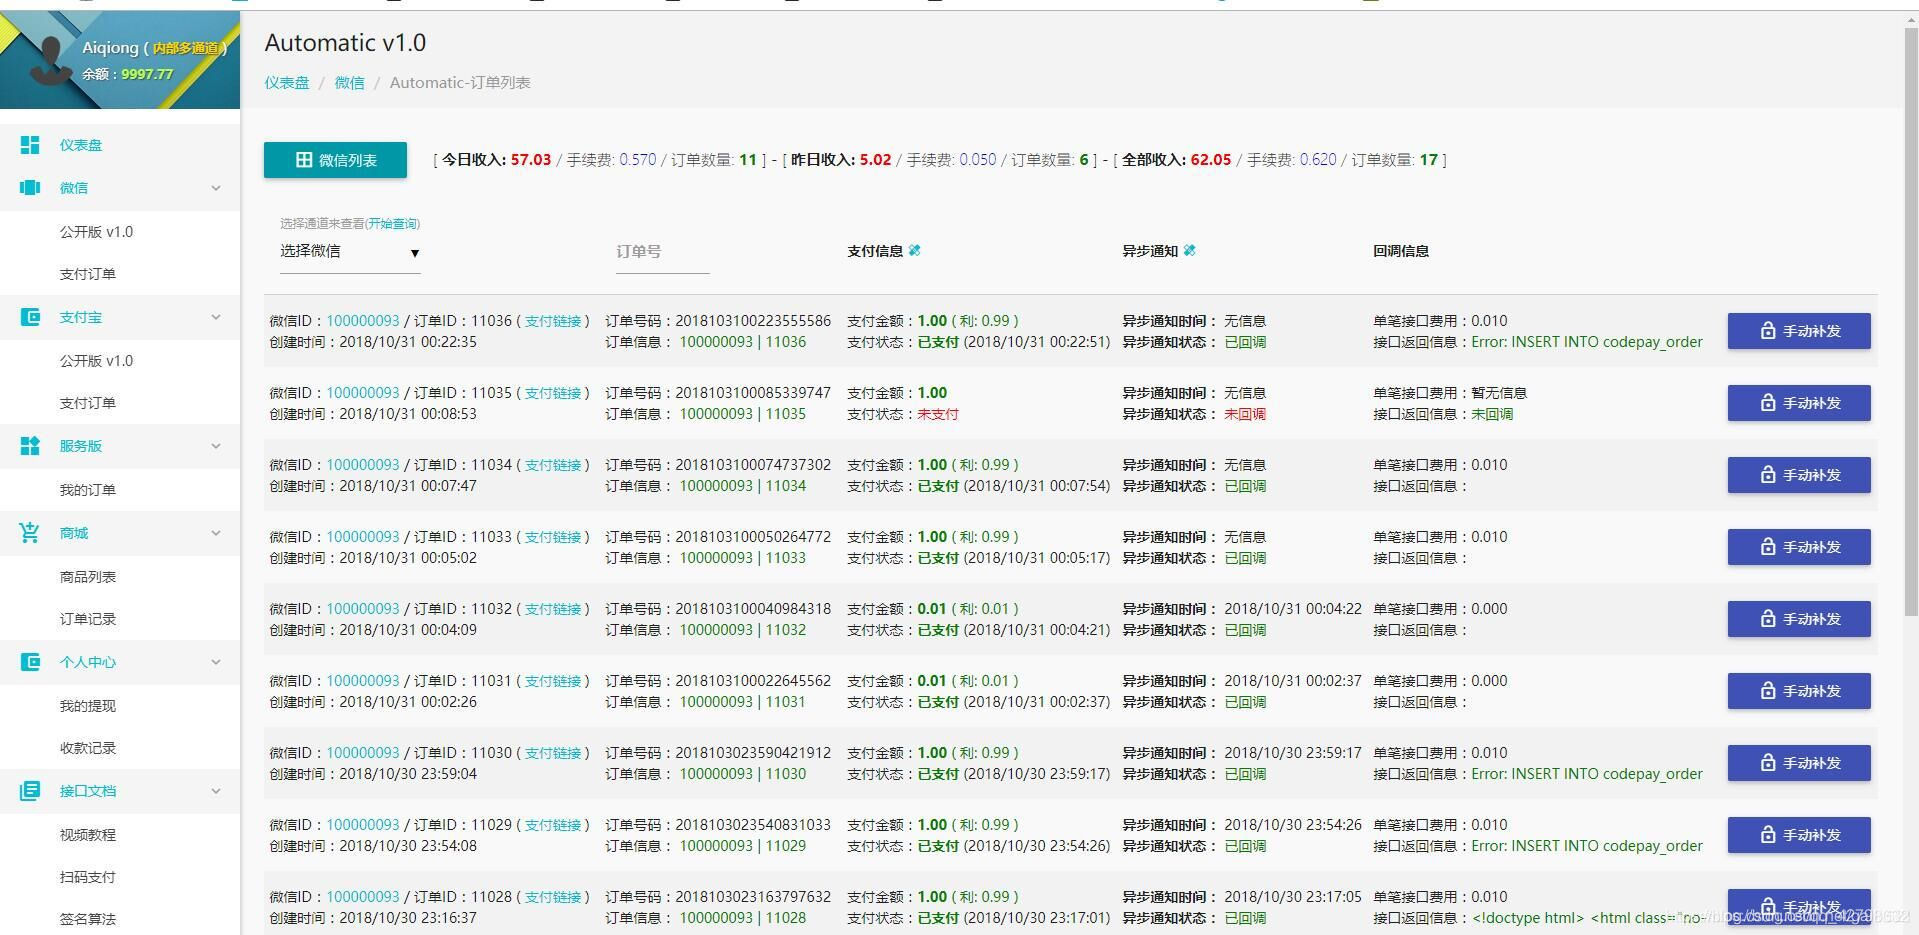
Task: Click the 微信 breadcrumb link
Action: tap(349, 83)
